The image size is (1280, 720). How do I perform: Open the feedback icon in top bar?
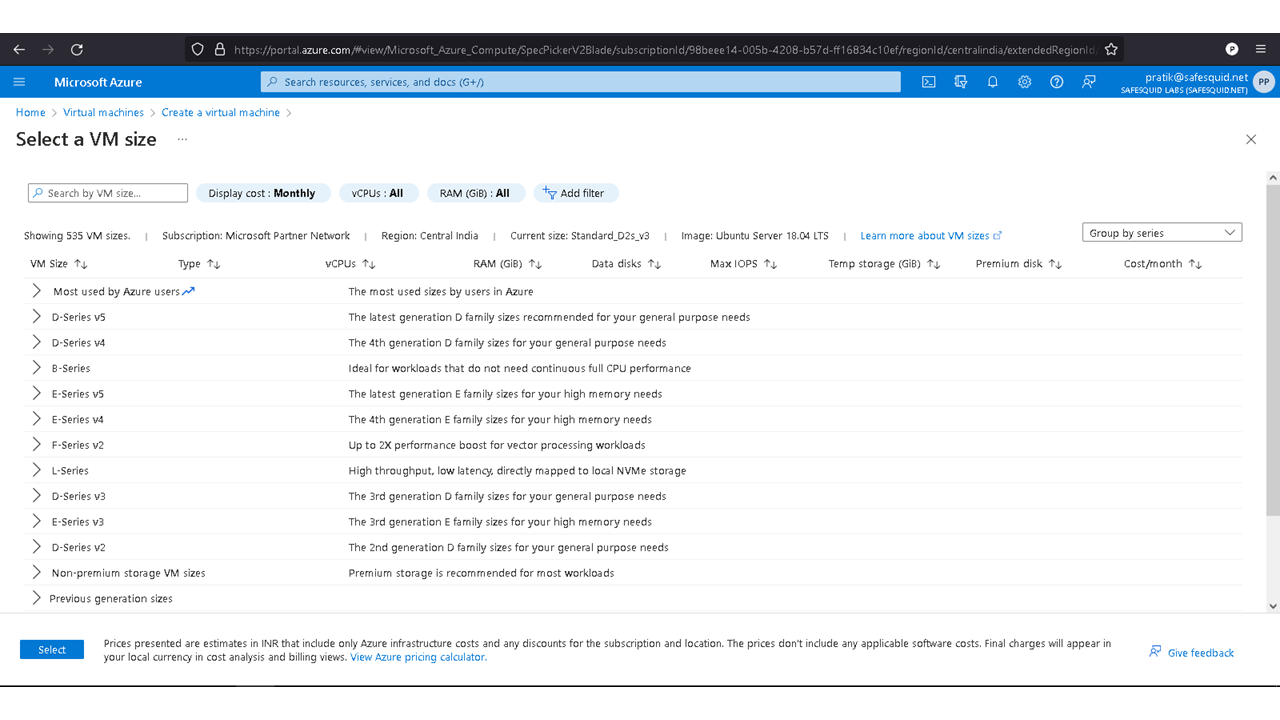[1089, 82]
